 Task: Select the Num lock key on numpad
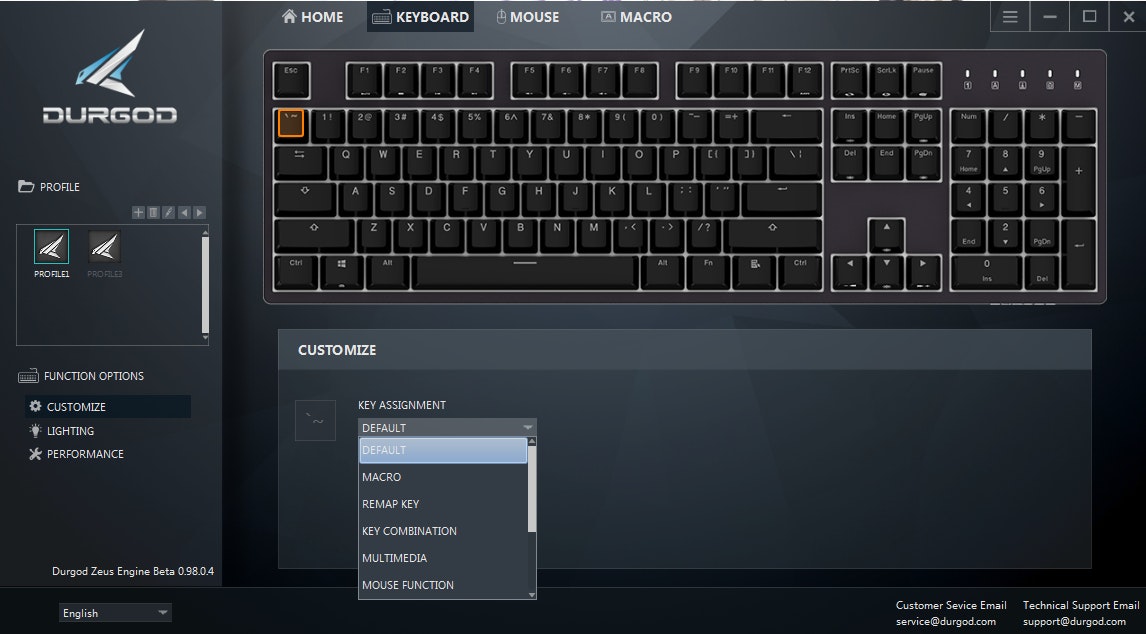click(968, 126)
